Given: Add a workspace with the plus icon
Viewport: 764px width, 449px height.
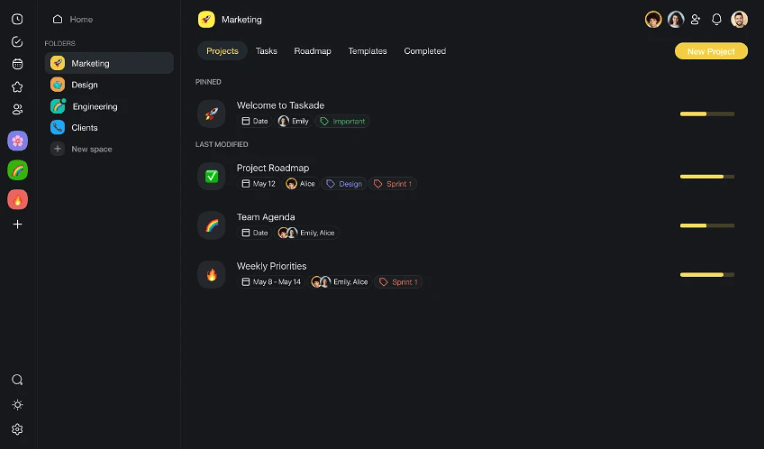Looking at the screenshot, I should 17,225.
